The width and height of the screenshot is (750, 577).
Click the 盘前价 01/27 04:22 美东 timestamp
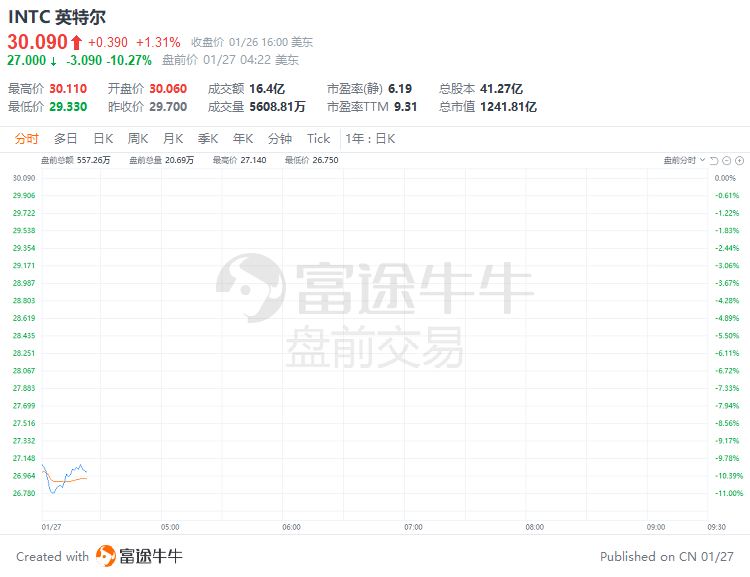(231, 60)
